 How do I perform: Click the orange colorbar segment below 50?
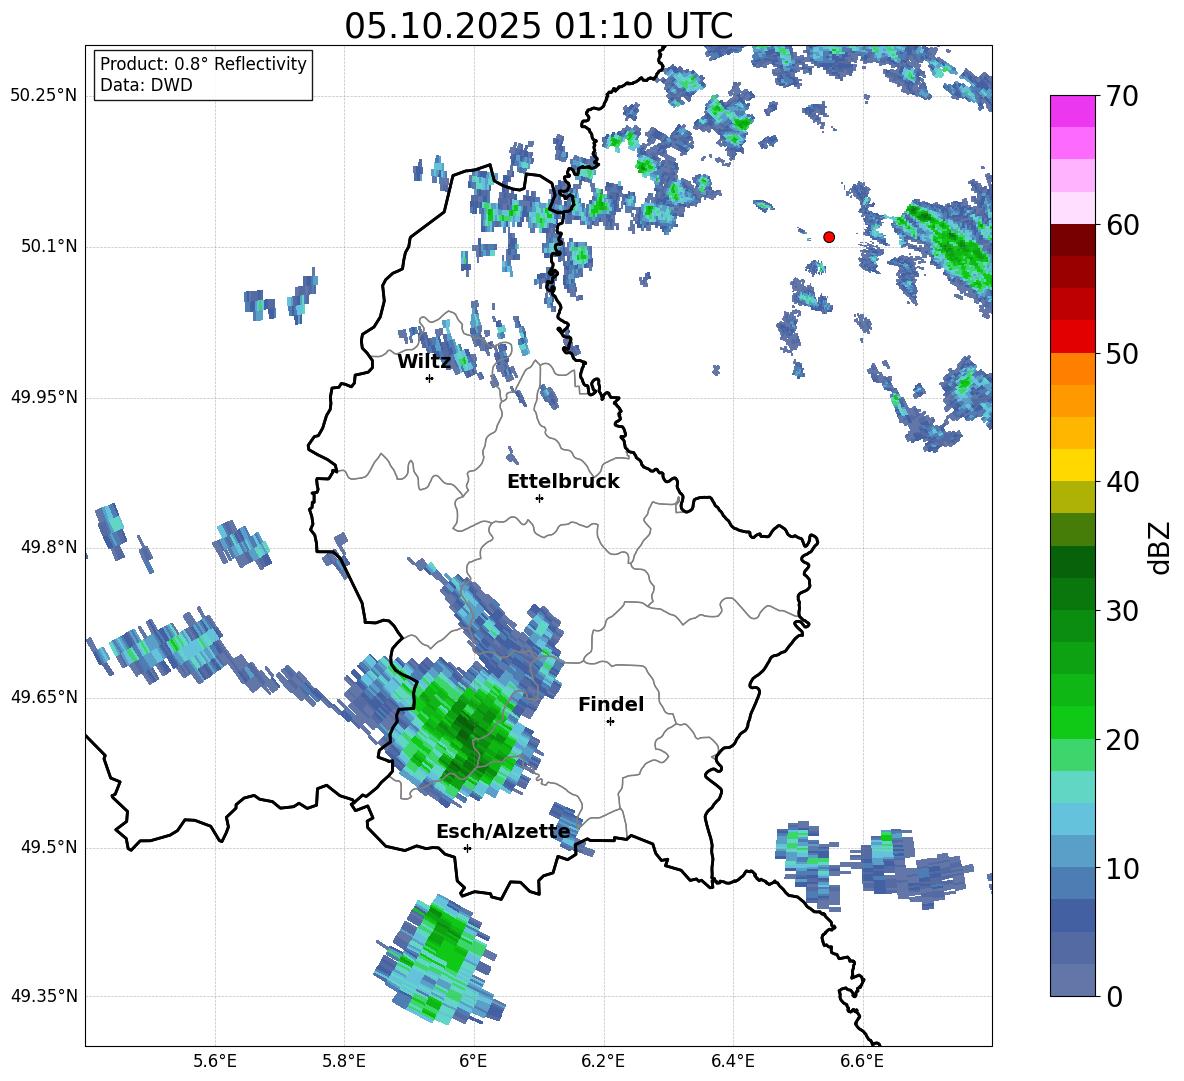[x=1072, y=369]
